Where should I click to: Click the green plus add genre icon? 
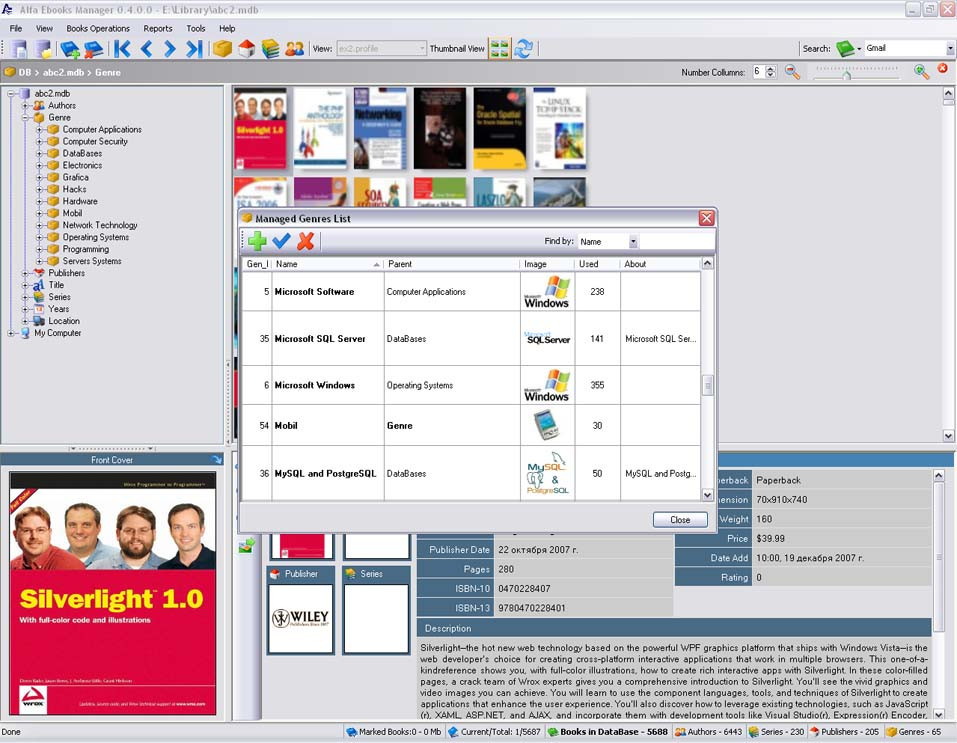point(258,241)
